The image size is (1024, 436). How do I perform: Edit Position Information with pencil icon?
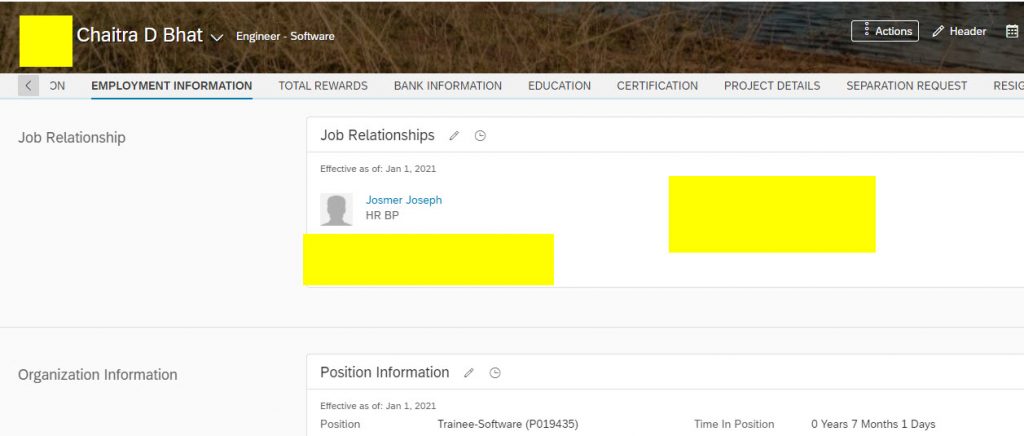coord(469,373)
